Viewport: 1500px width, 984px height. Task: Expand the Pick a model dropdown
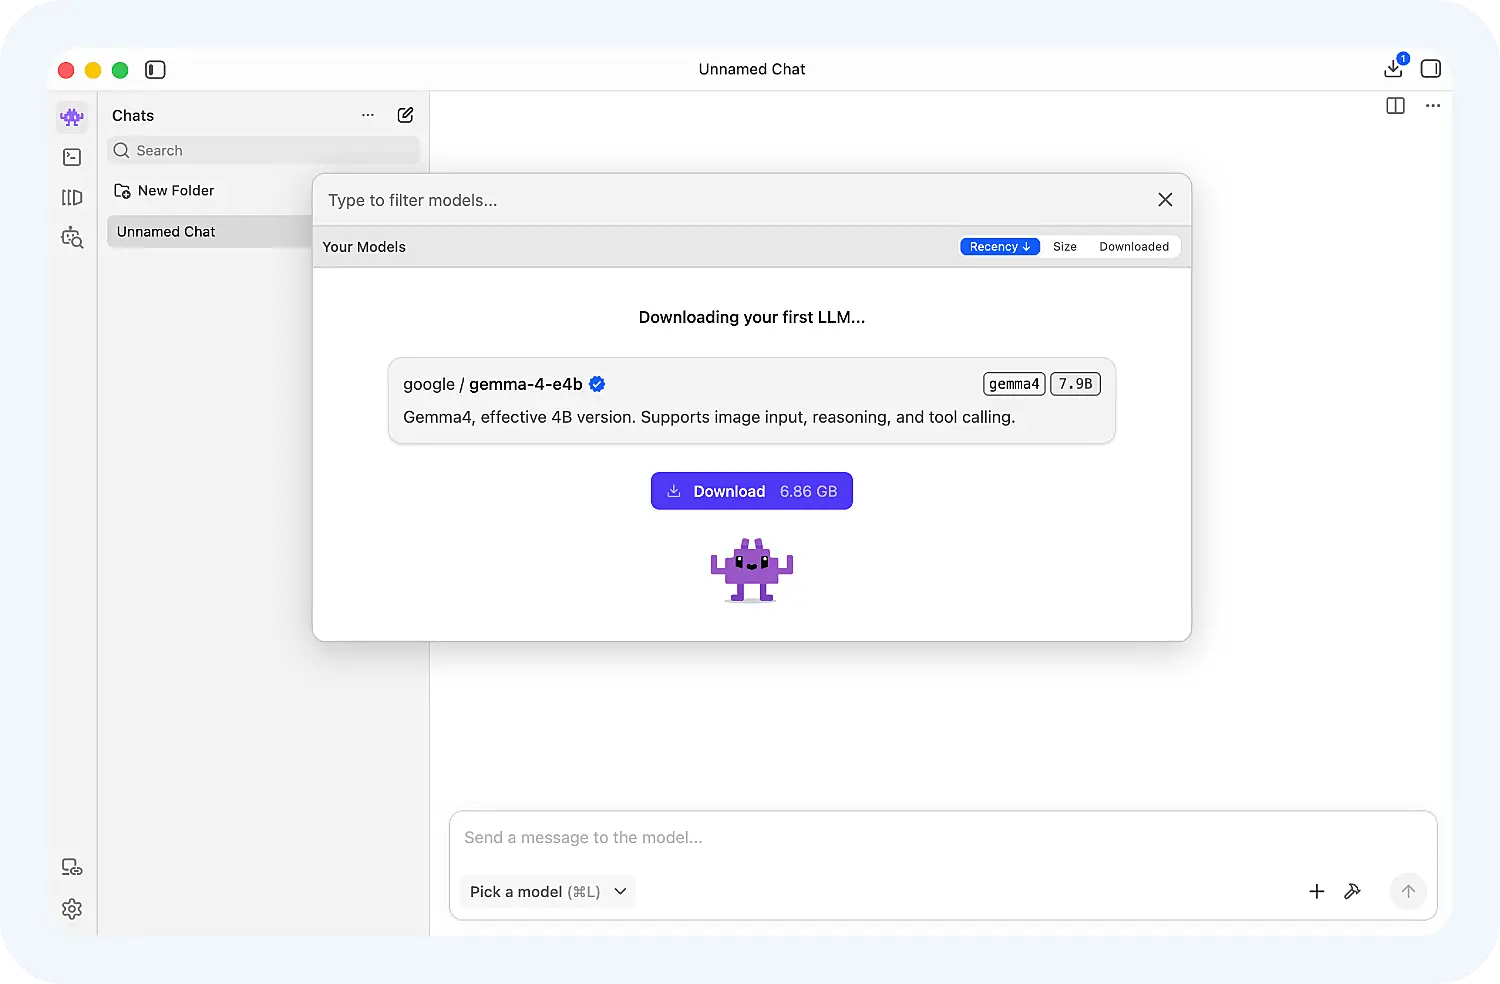(x=548, y=892)
